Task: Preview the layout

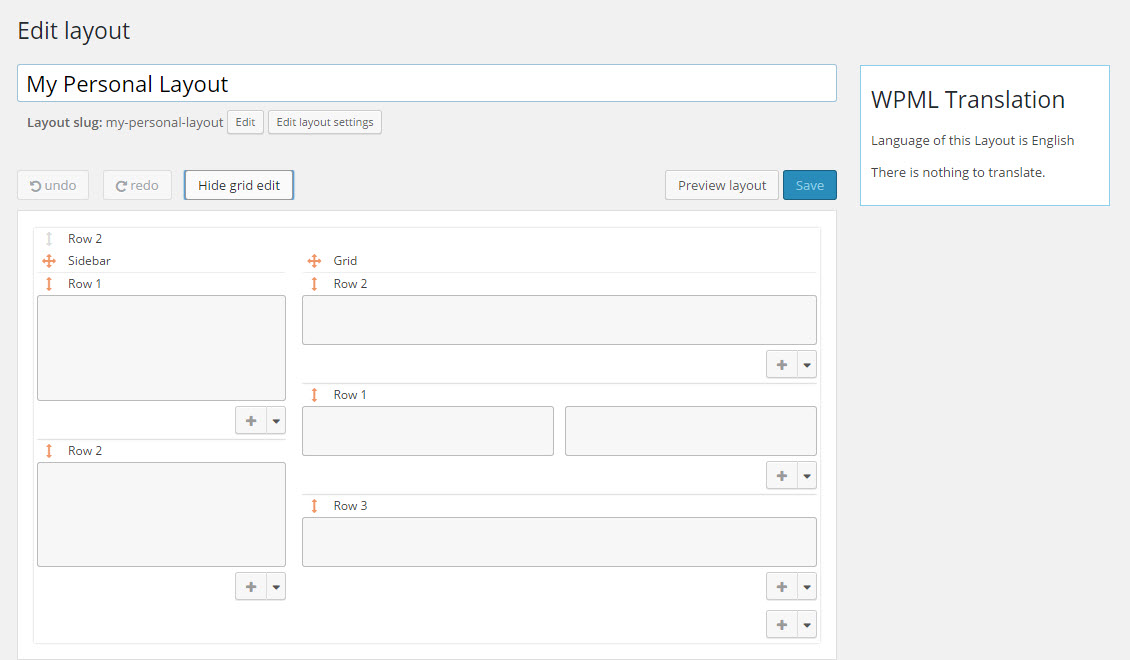Action: pos(721,185)
